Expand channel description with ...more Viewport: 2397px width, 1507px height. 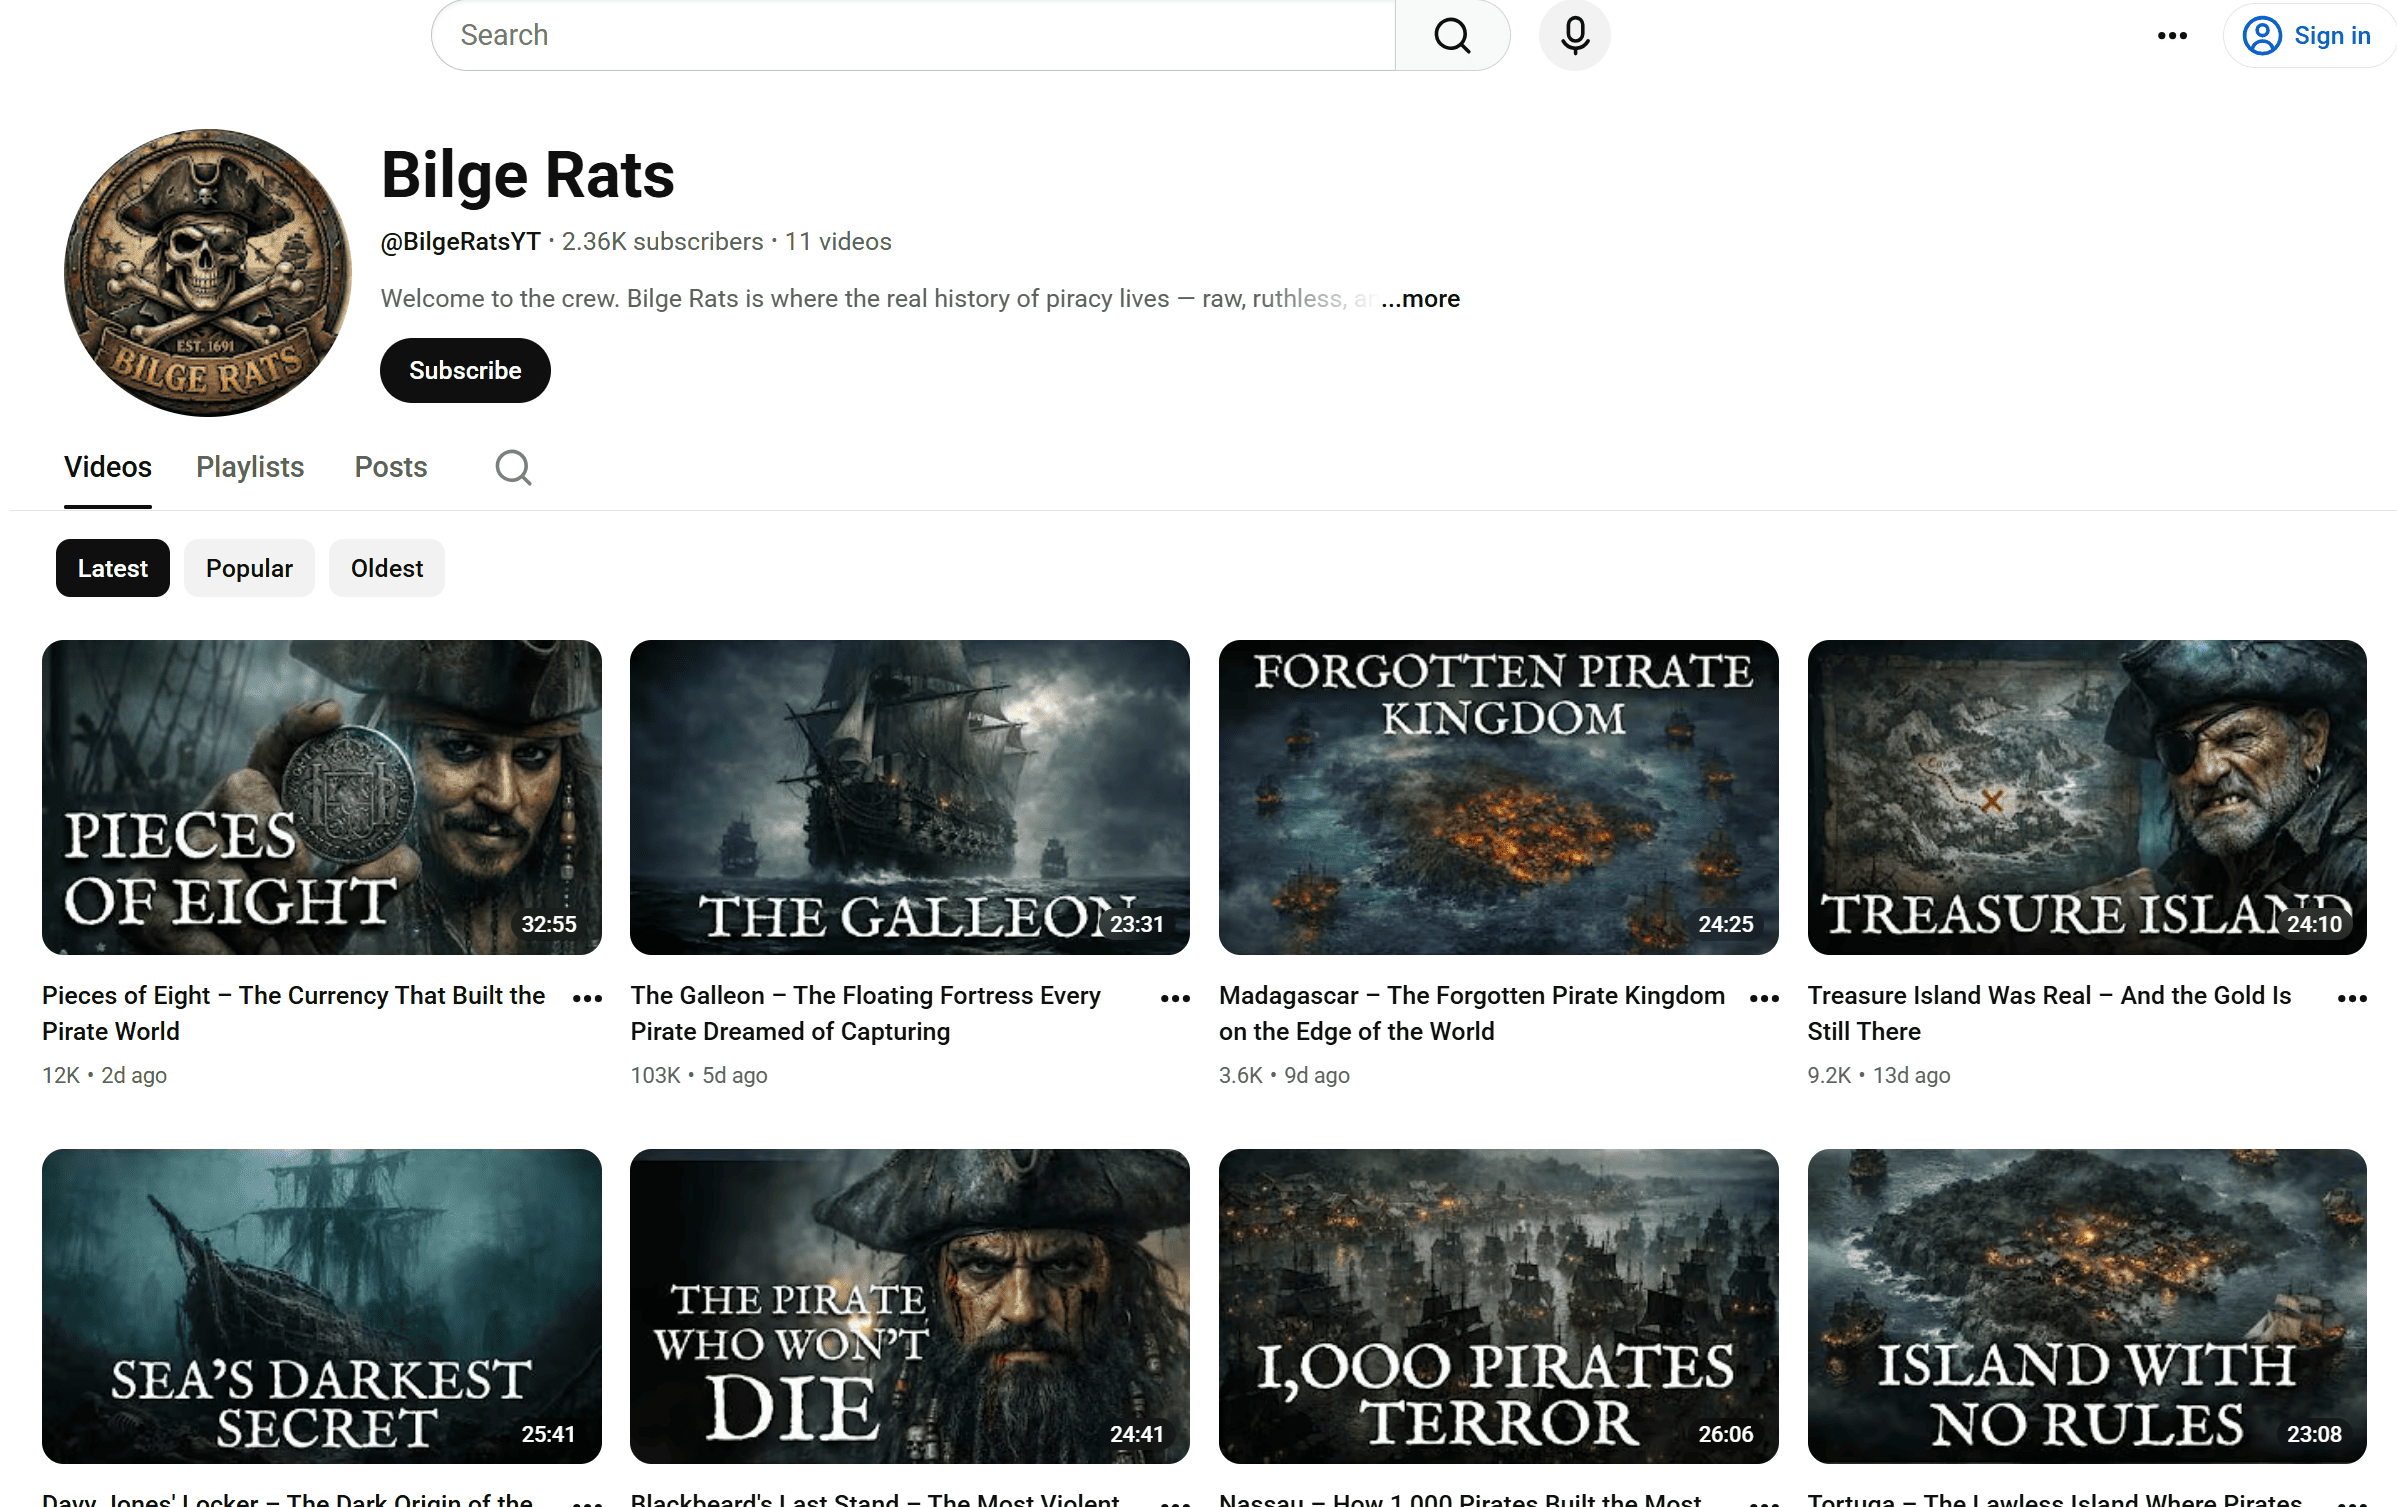click(x=1420, y=298)
